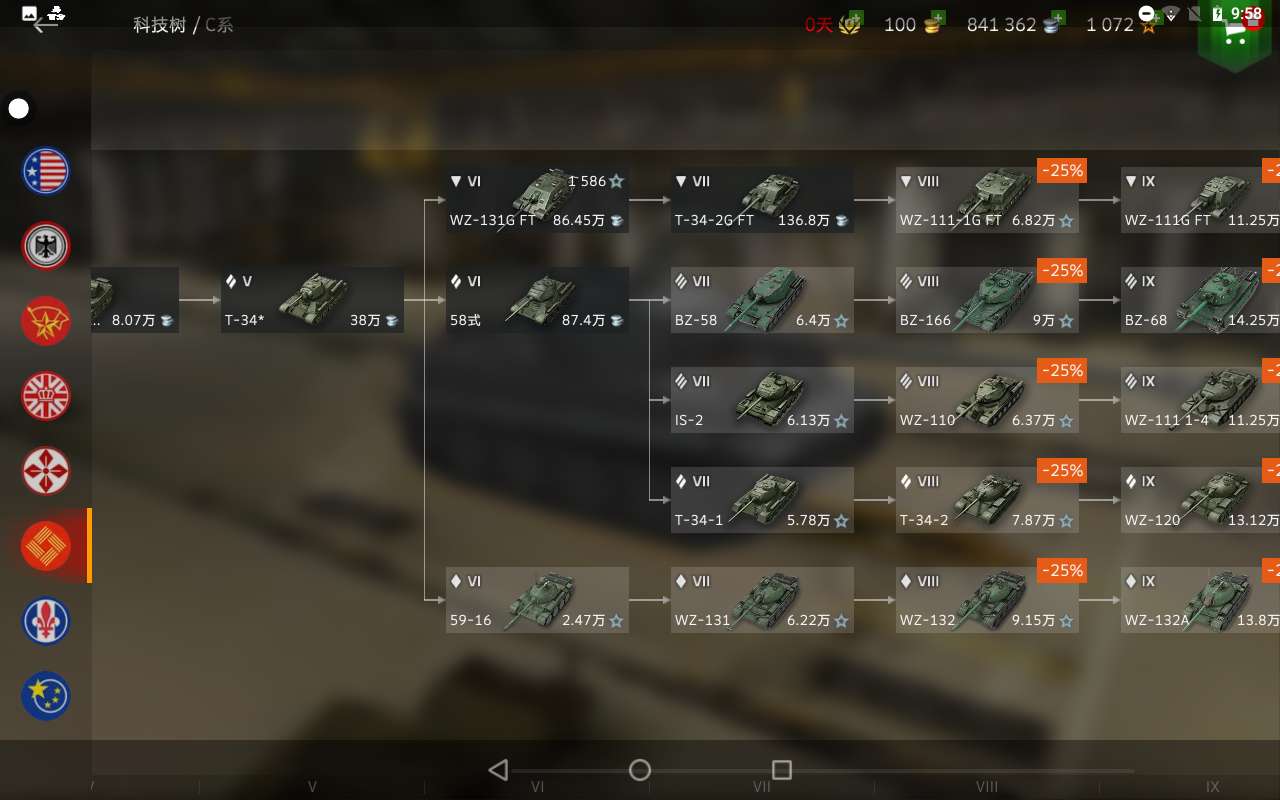Screen dimensions: 1280x800
Task: Jump to tier VIII on bottom tier bar
Action: click(x=987, y=787)
